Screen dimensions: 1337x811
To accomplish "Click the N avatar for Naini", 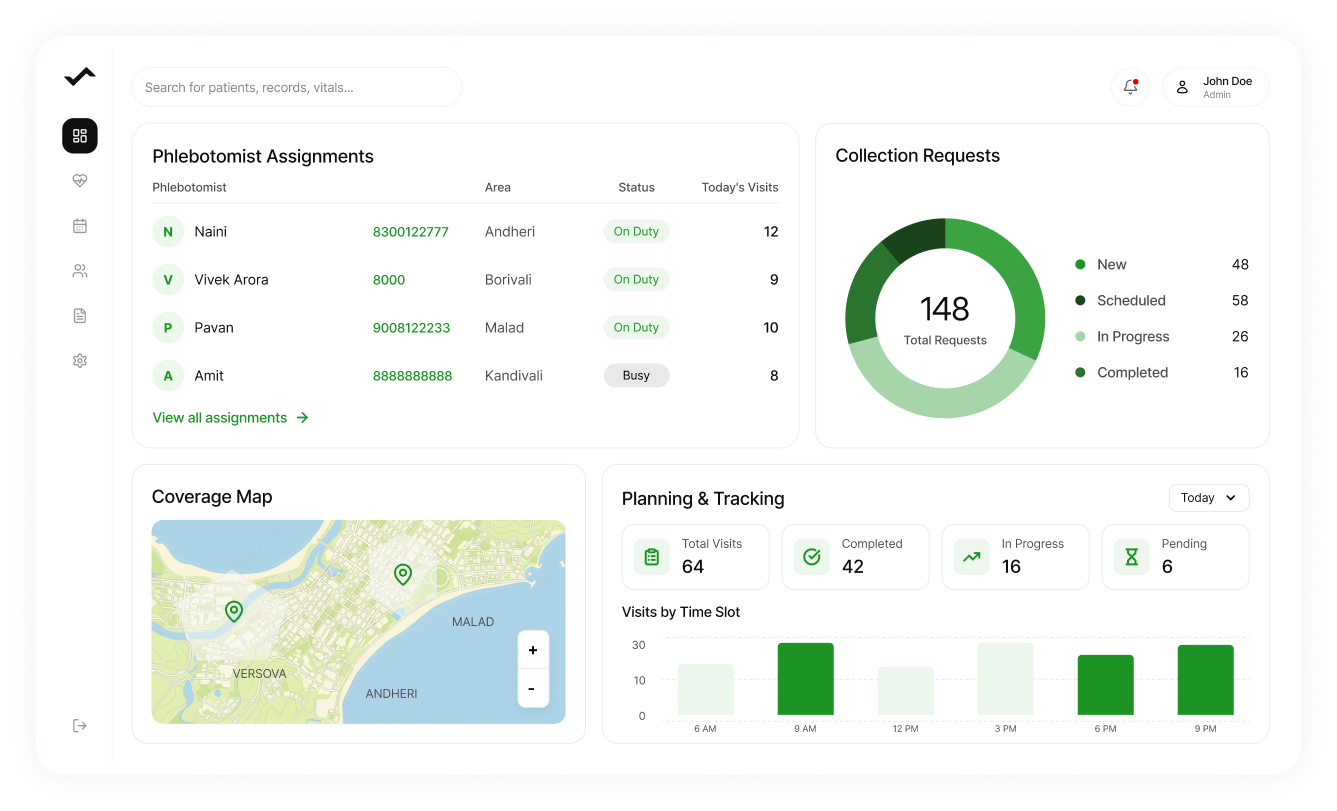I will click(168, 232).
